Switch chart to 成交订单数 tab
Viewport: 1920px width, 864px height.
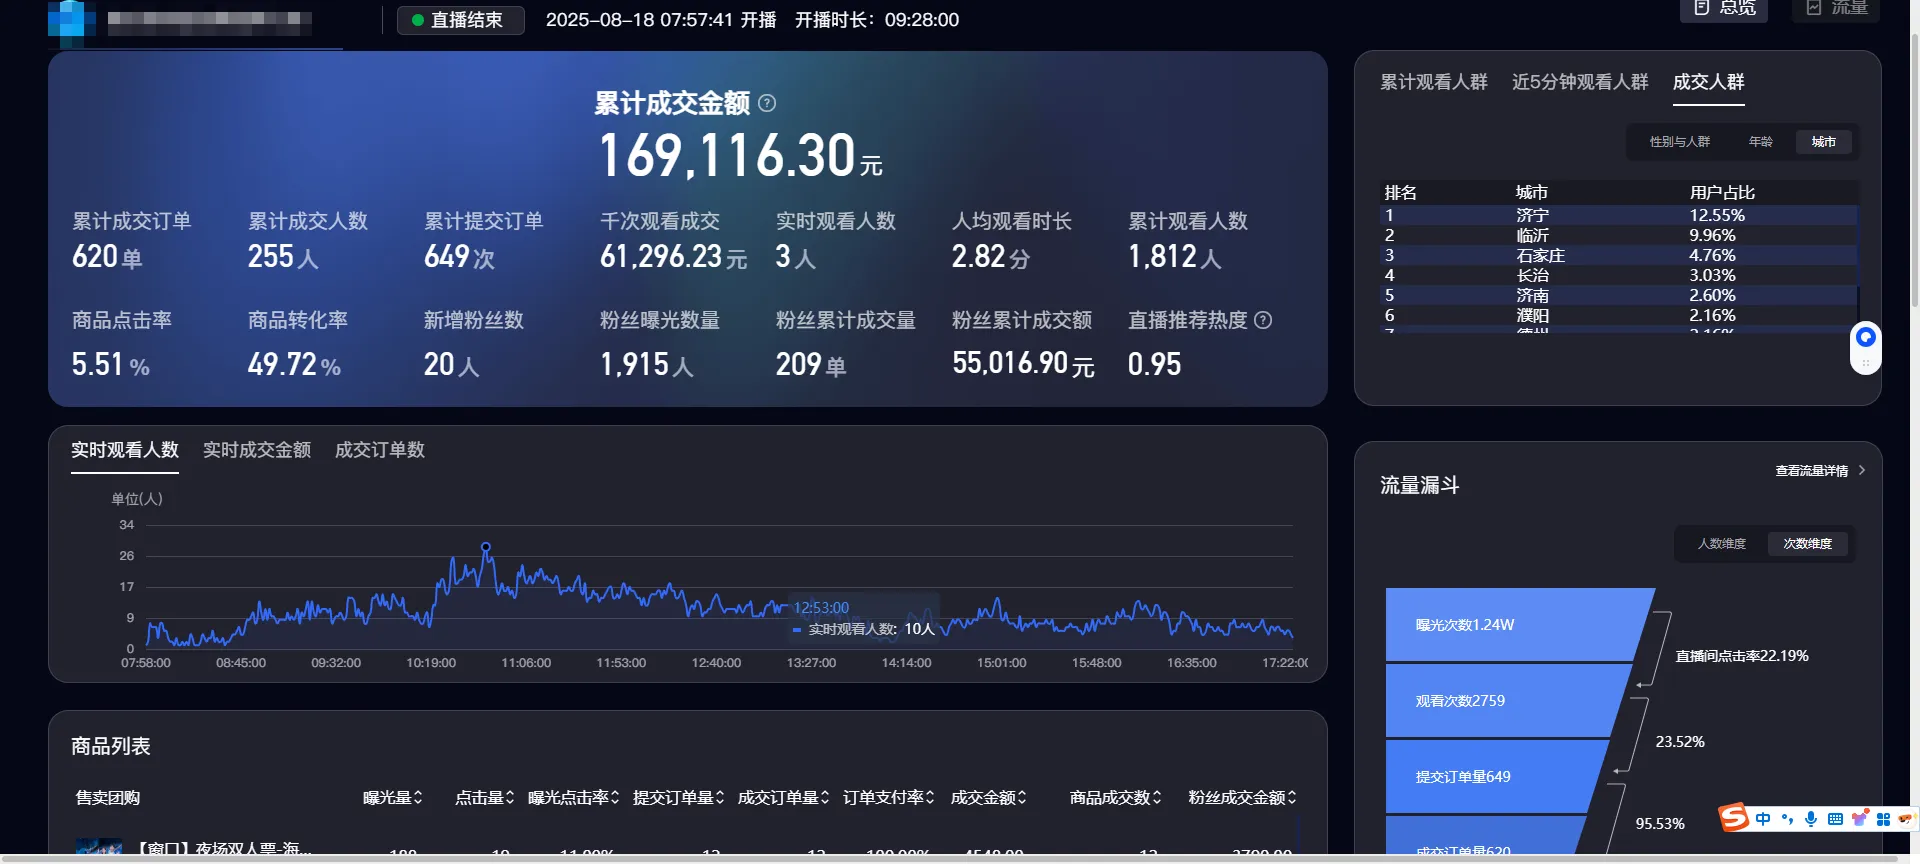tap(380, 450)
